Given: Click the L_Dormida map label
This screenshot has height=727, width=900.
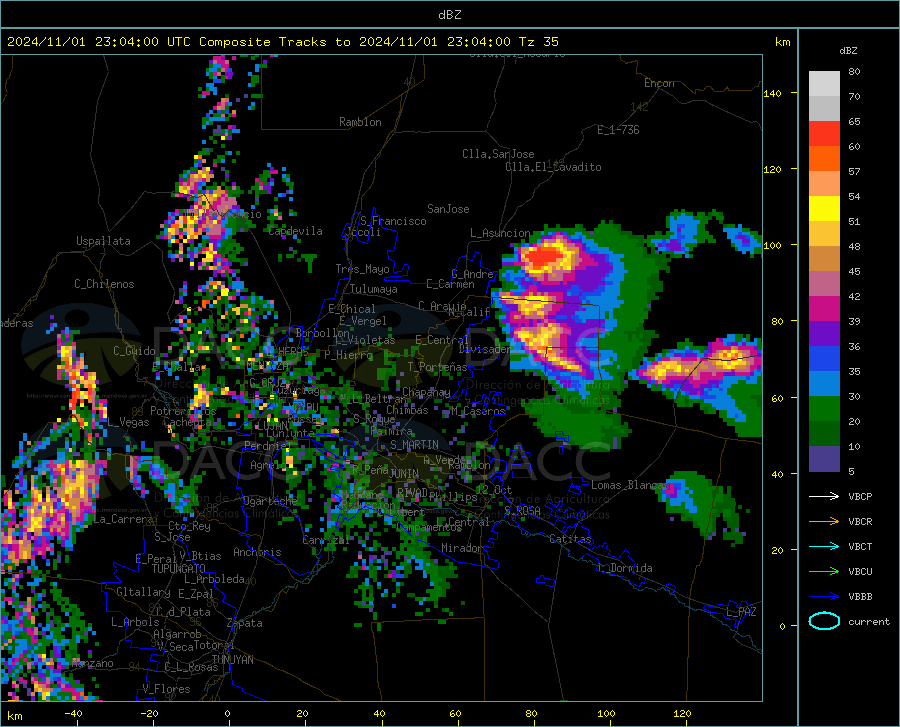Looking at the screenshot, I should [x=624, y=568].
